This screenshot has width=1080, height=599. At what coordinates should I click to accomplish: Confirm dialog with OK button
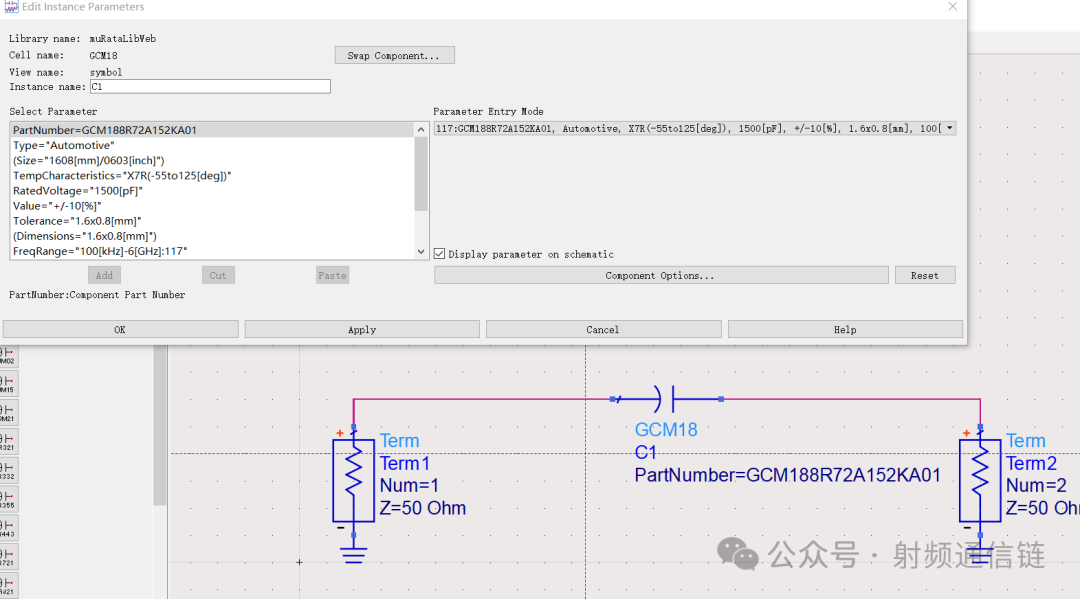(121, 330)
